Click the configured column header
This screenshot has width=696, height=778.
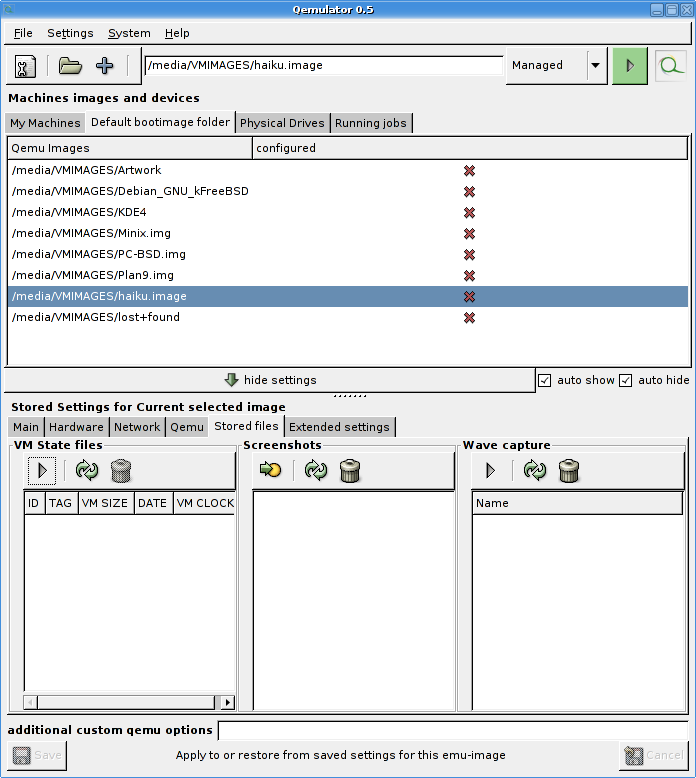tap(470, 148)
